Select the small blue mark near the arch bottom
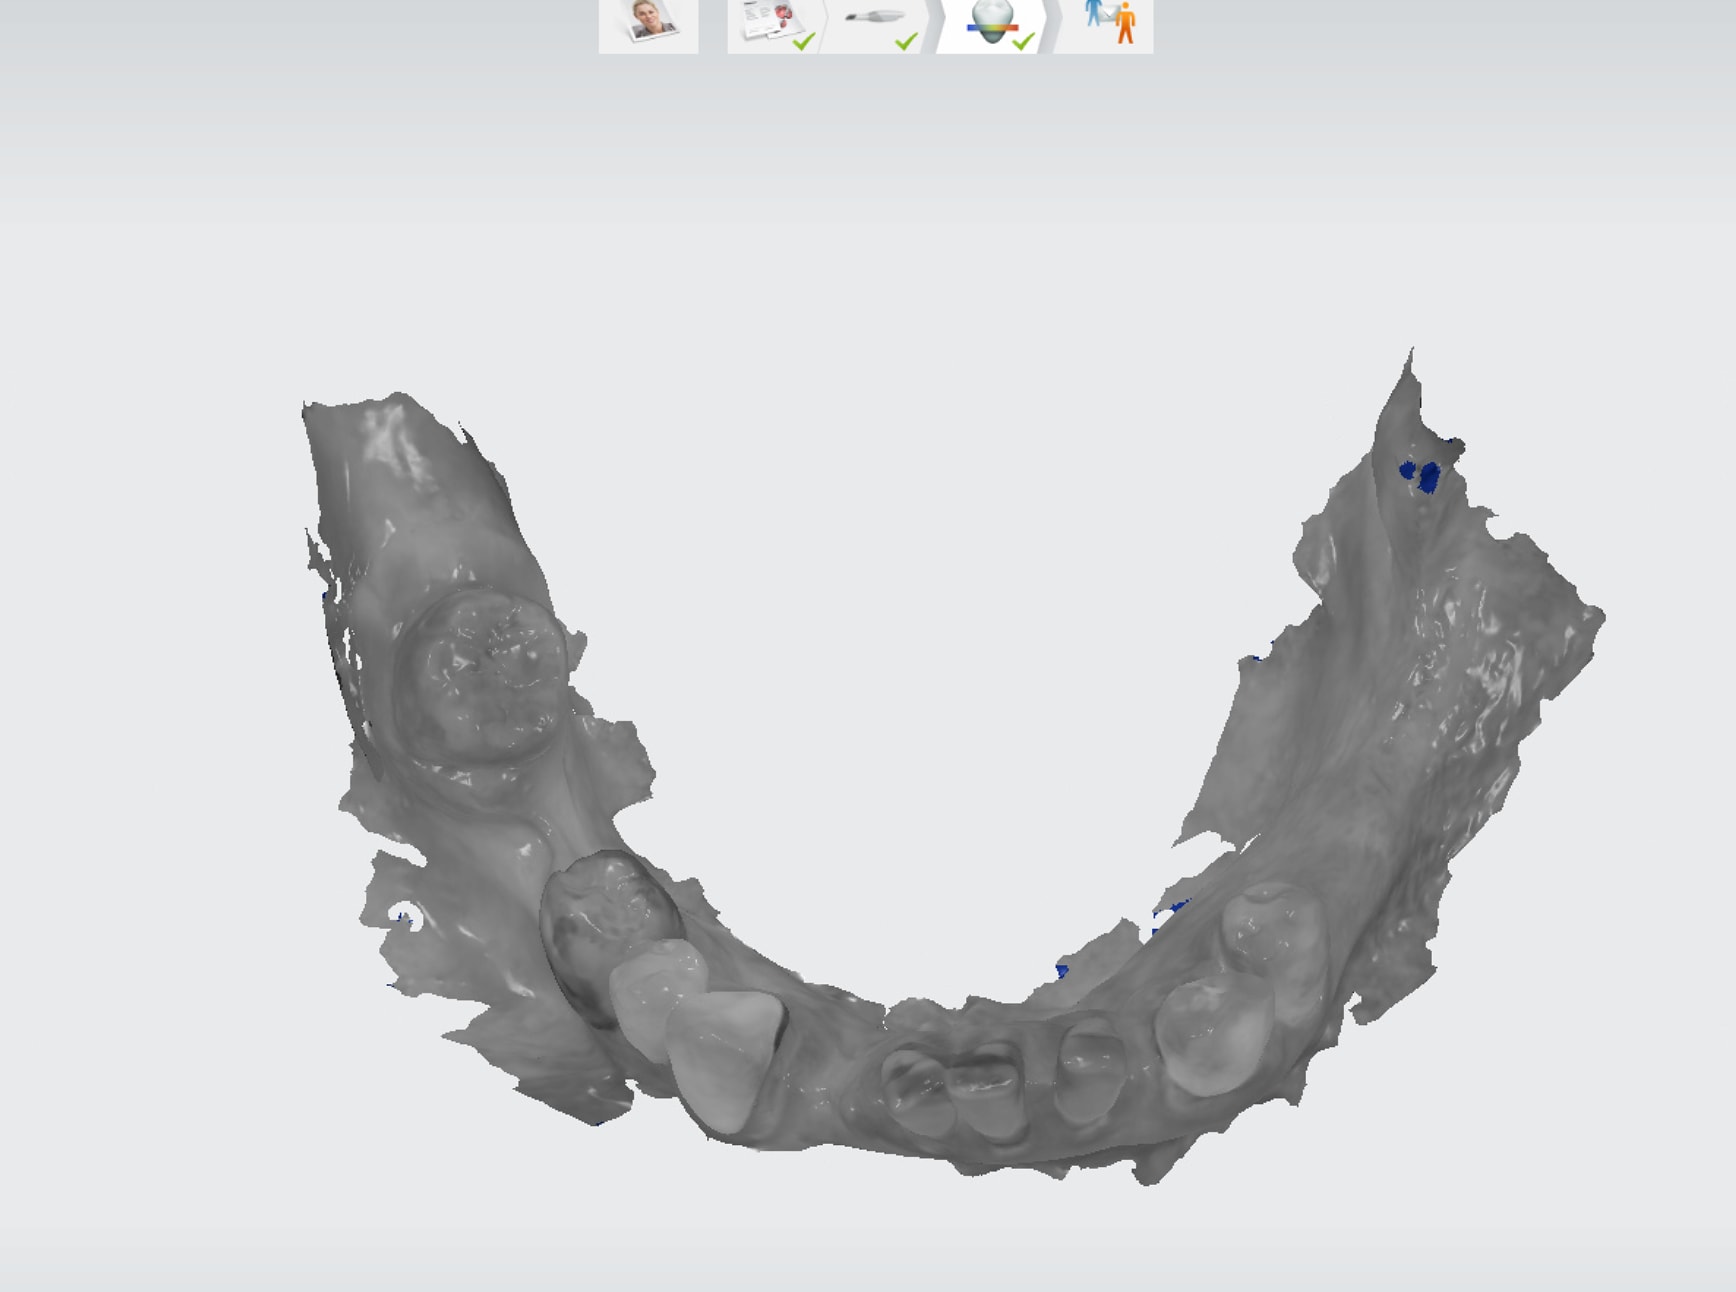1736x1292 pixels. click(1062, 970)
